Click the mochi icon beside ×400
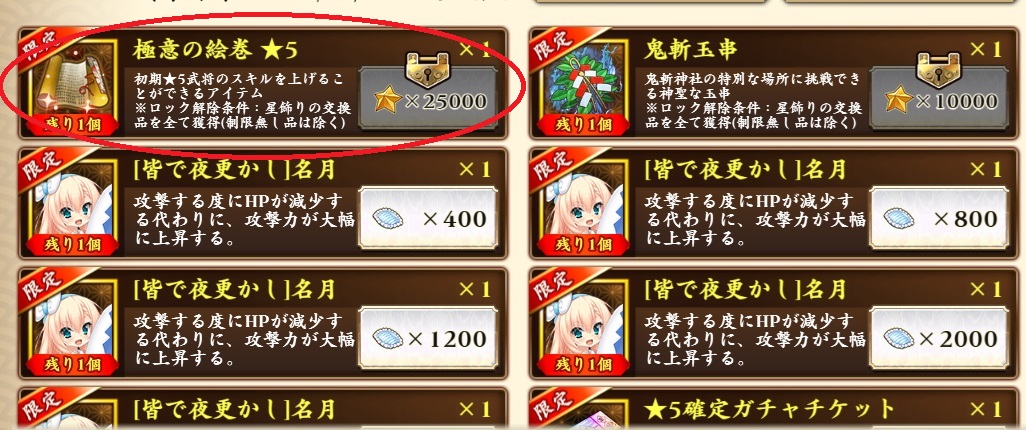The image size is (1026, 430). [388, 219]
